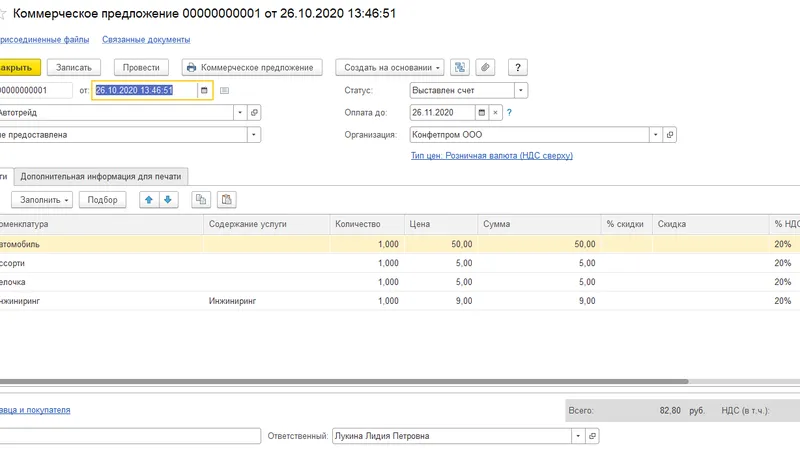Paste rows from the clipboard
The width and height of the screenshot is (800, 450).
(x=227, y=199)
